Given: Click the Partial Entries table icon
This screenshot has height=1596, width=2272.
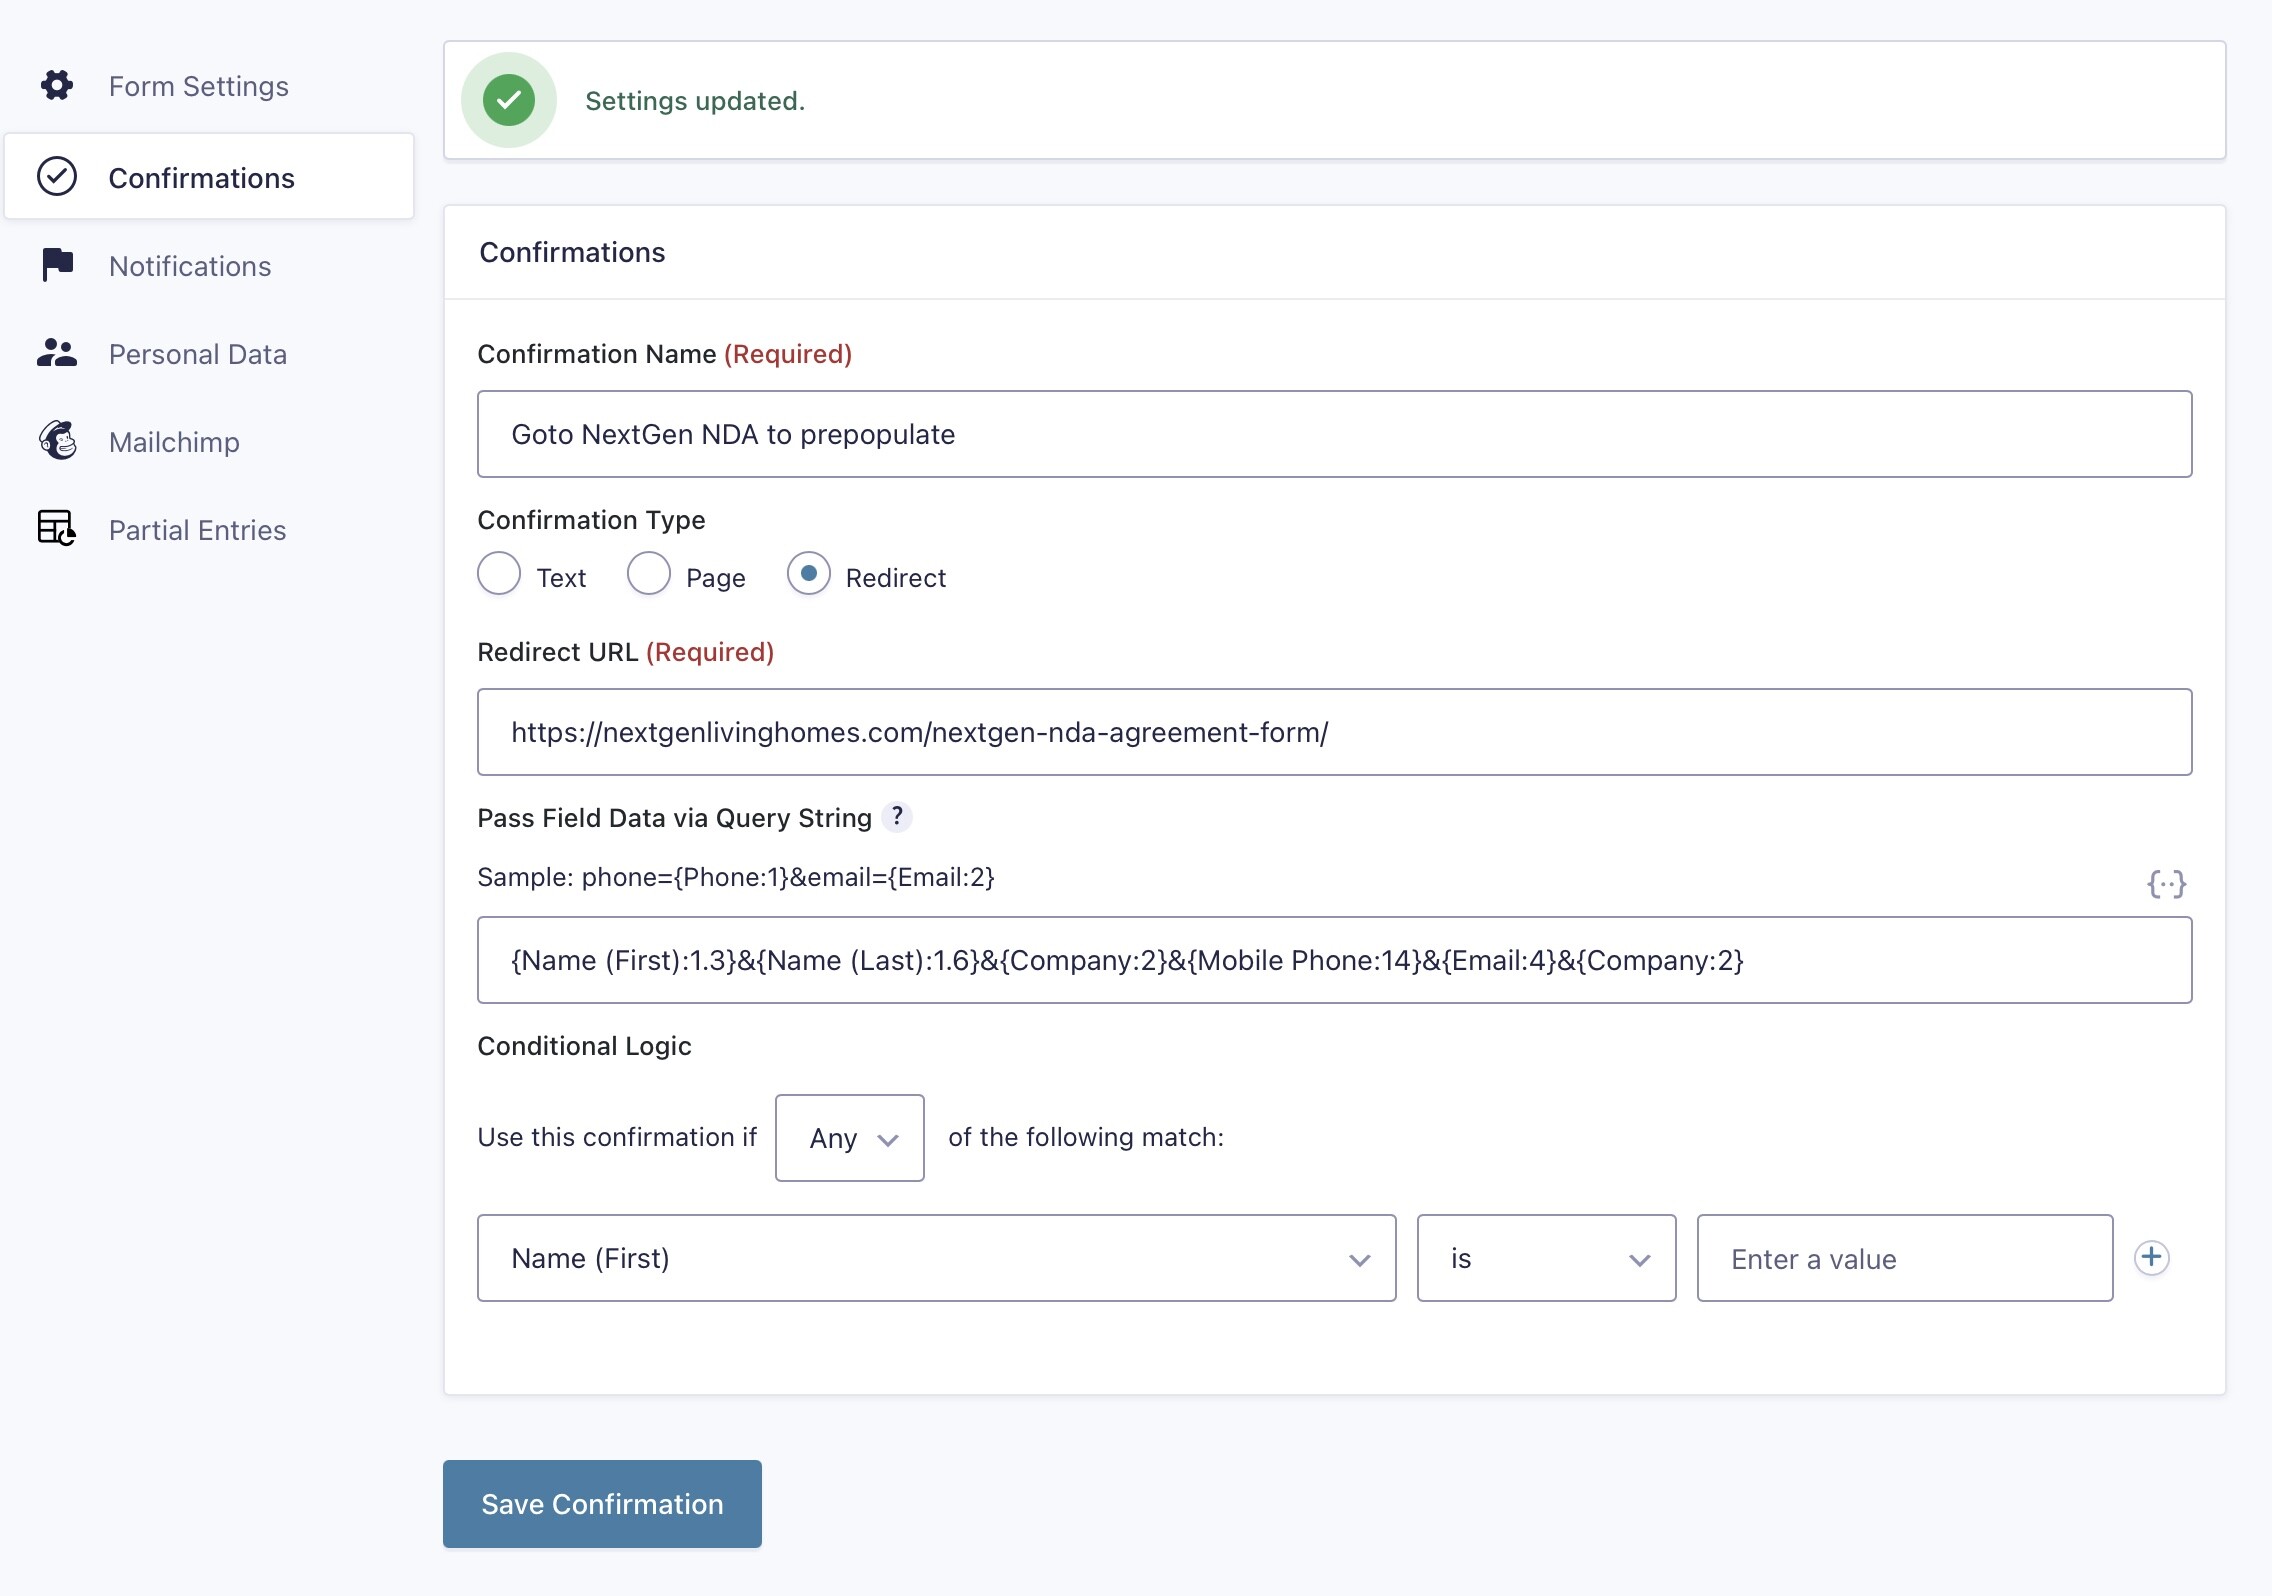Looking at the screenshot, I should pos(57,528).
